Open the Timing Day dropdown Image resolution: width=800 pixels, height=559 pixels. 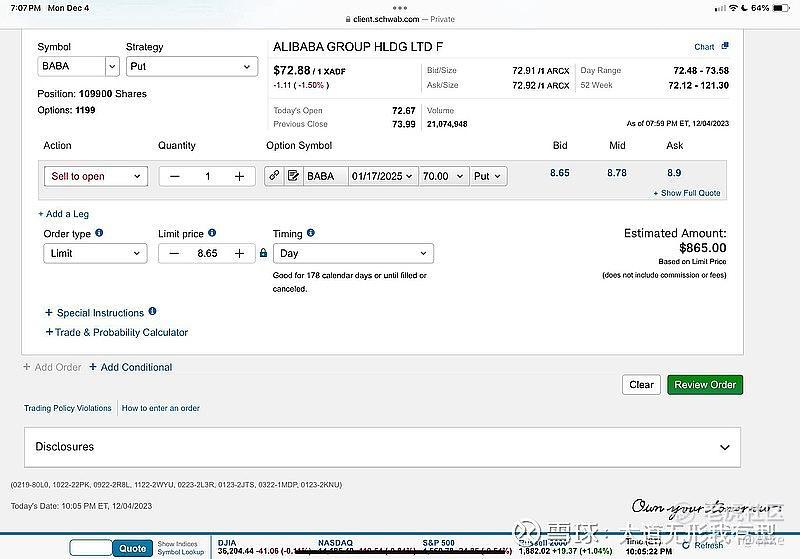click(x=353, y=253)
